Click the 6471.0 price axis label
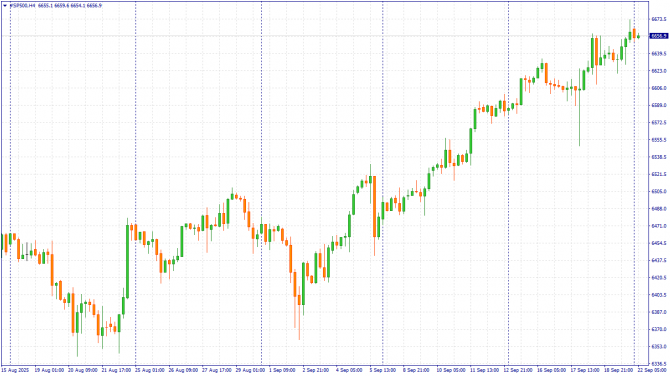Viewport: 670px width, 376px height. tap(658, 226)
